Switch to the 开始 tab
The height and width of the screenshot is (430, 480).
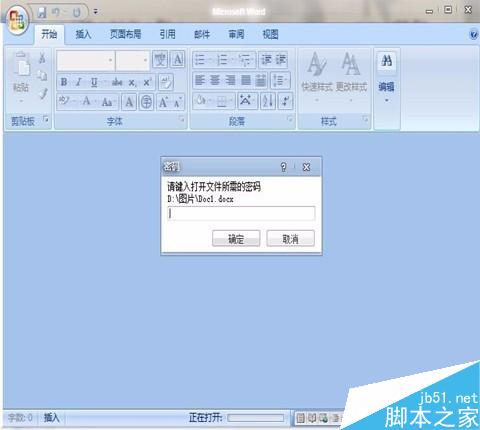point(49,34)
